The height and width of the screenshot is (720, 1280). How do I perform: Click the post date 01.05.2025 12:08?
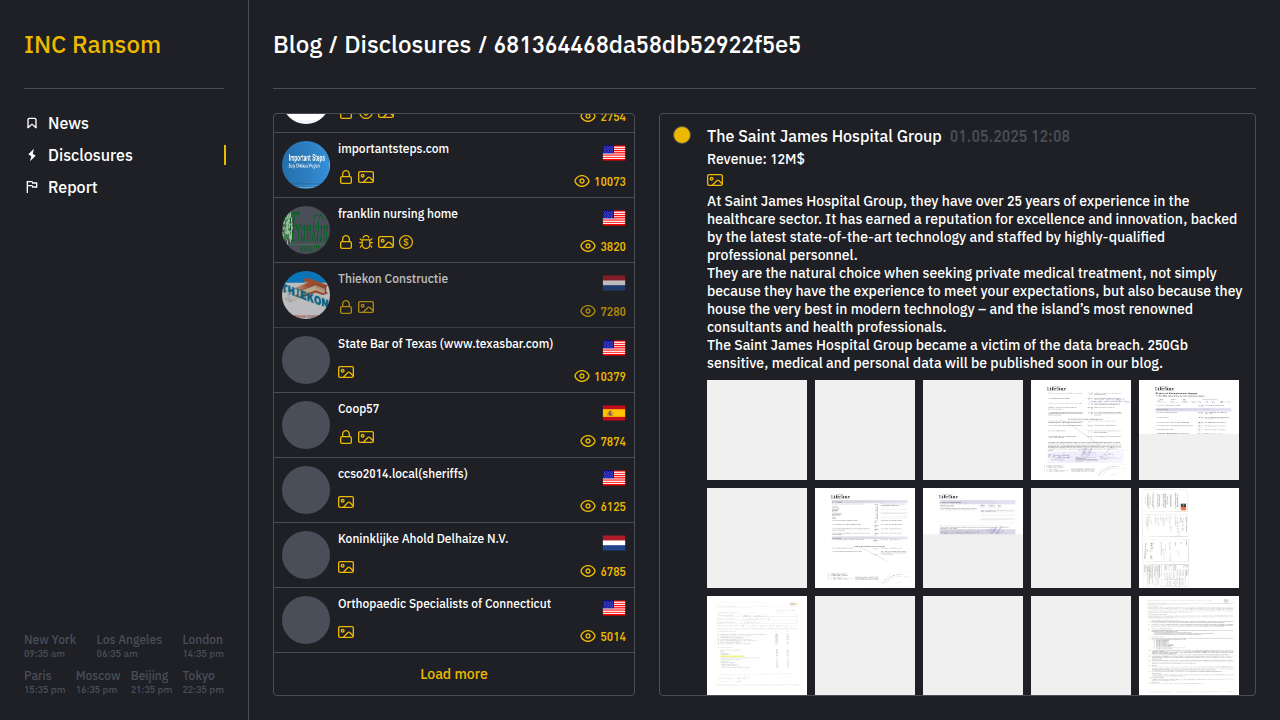pyautogui.click(x=1010, y=136)
